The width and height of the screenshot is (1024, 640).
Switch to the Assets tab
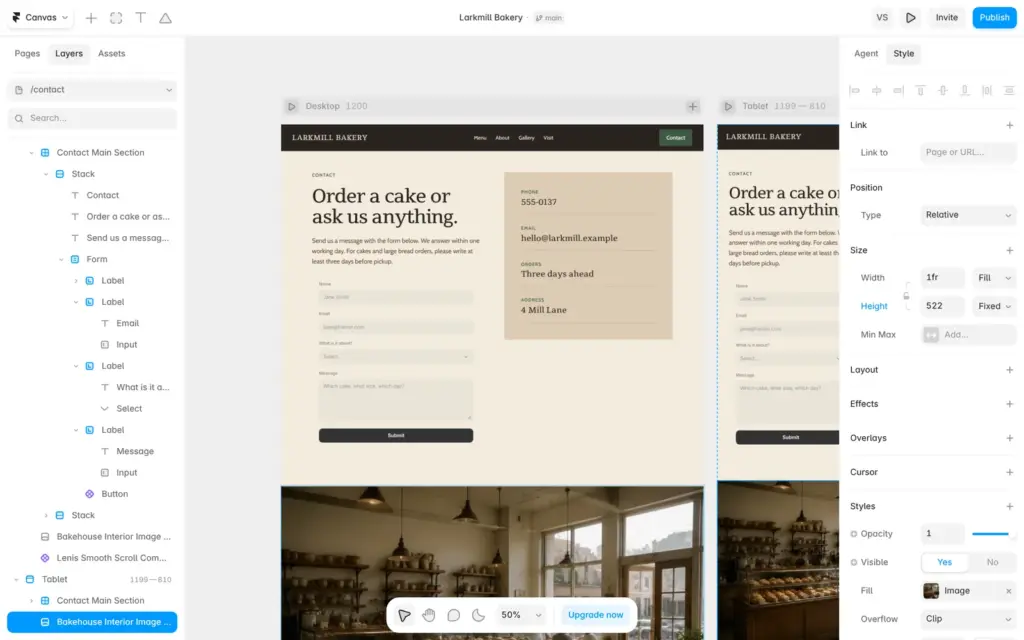tap(112, 54)
